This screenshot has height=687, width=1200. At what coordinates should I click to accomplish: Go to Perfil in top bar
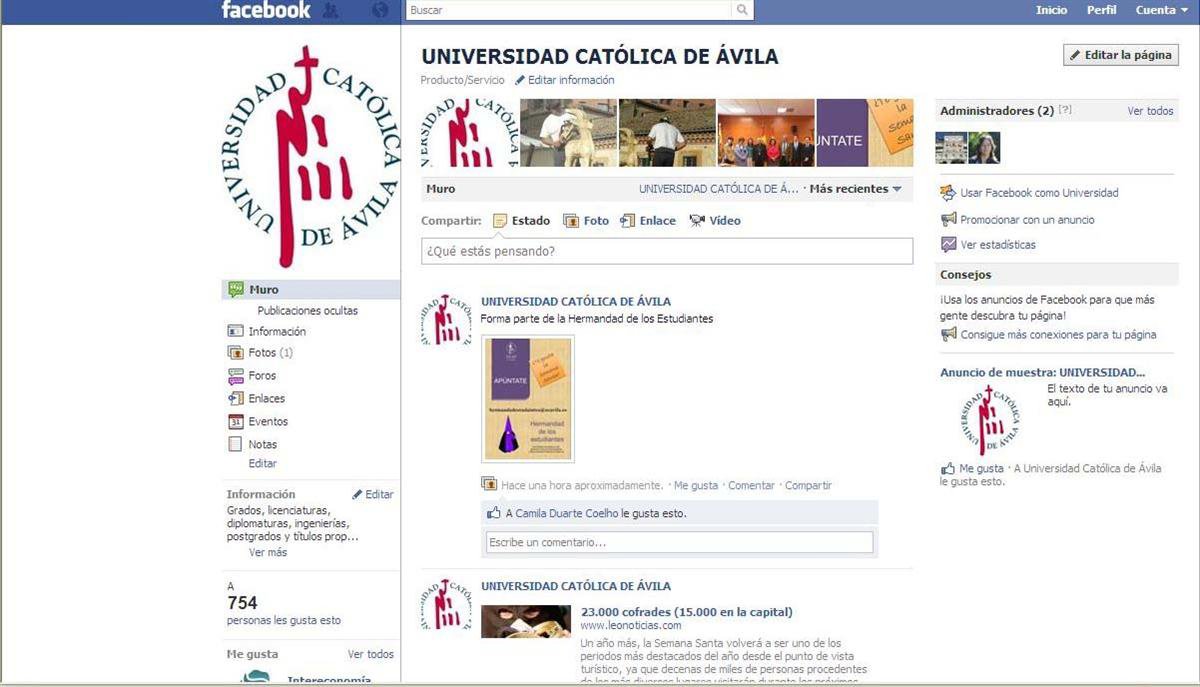click(x=1101, y=10)
